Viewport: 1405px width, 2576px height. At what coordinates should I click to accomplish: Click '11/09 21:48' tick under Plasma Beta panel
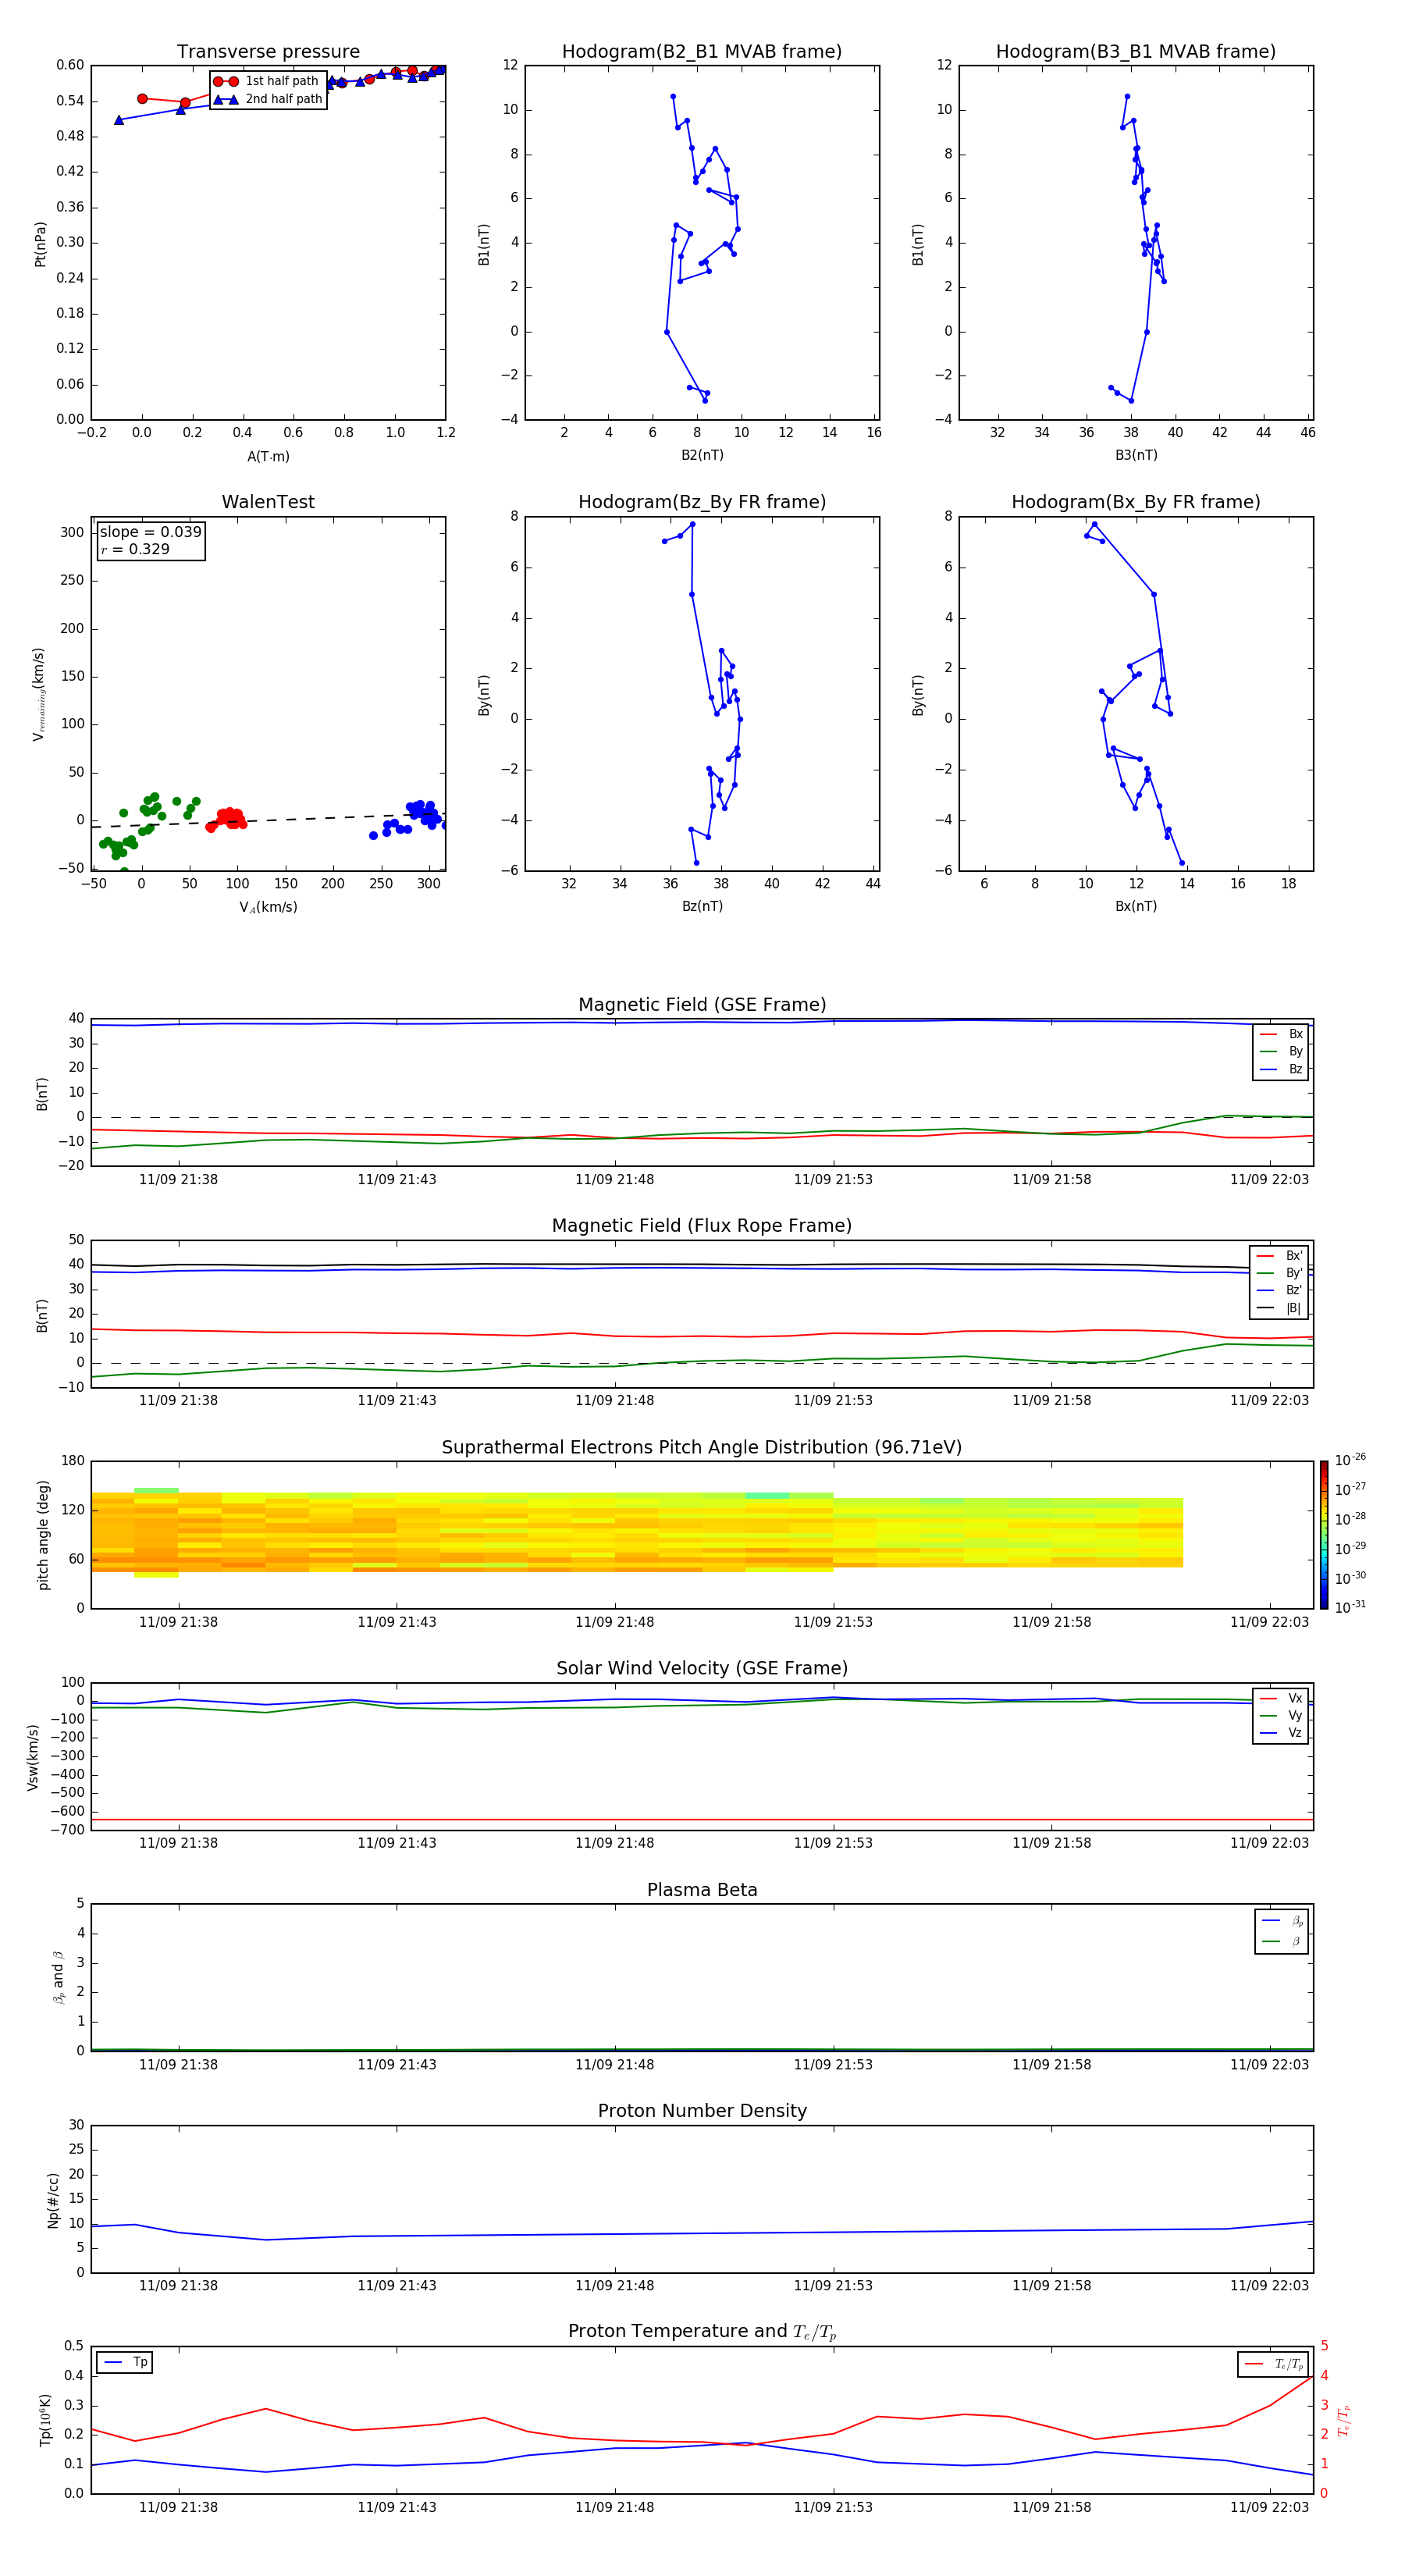coord(614,2064)
